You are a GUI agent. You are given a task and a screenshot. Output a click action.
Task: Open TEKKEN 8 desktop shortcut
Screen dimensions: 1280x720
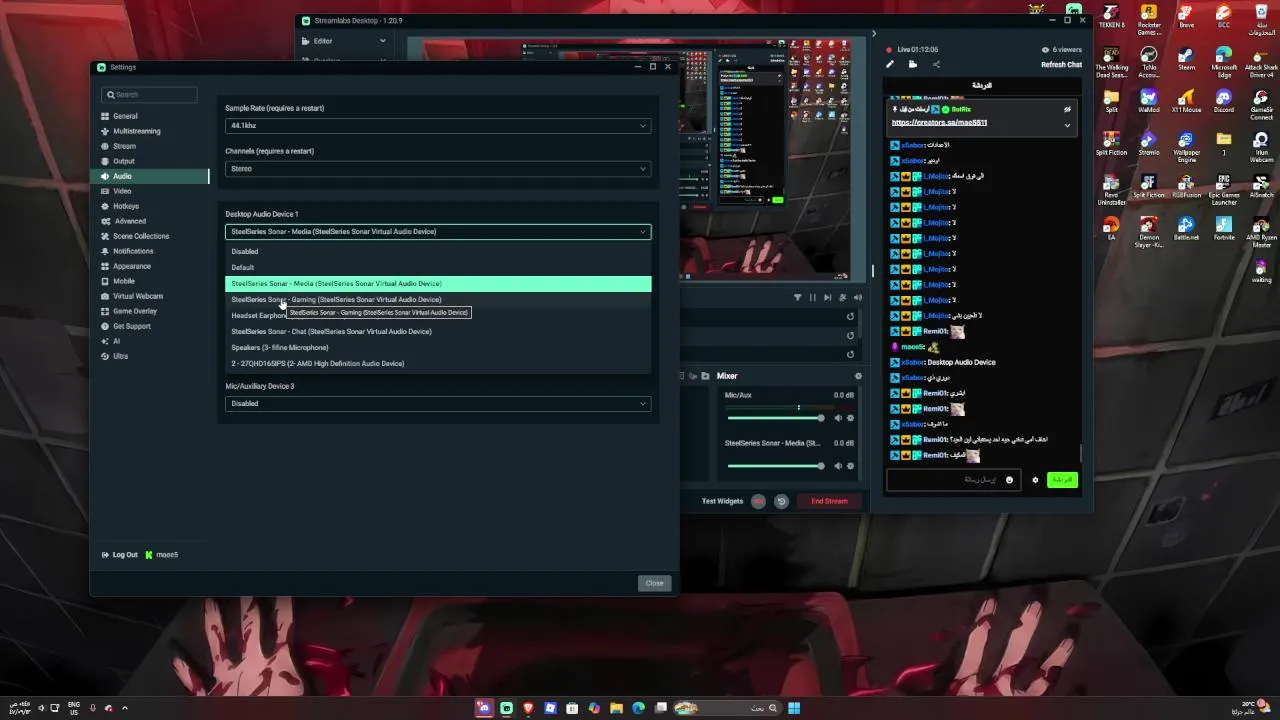click(x=1111, y=17)
